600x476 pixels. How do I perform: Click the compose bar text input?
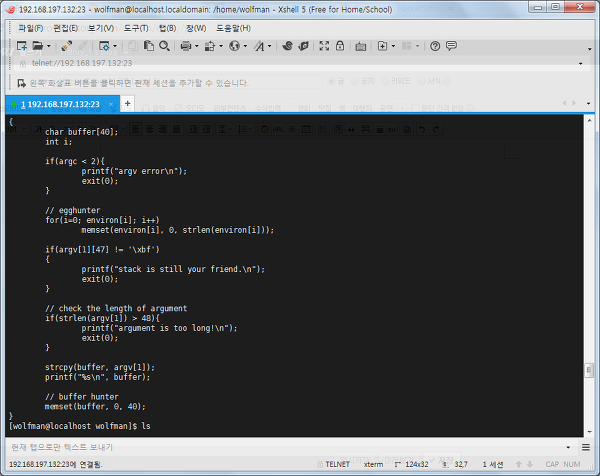click(x=285, y=447)
